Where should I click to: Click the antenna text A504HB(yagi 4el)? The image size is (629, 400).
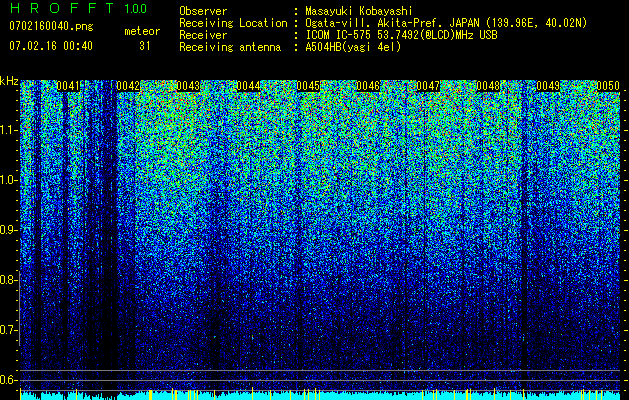point(353,47)
